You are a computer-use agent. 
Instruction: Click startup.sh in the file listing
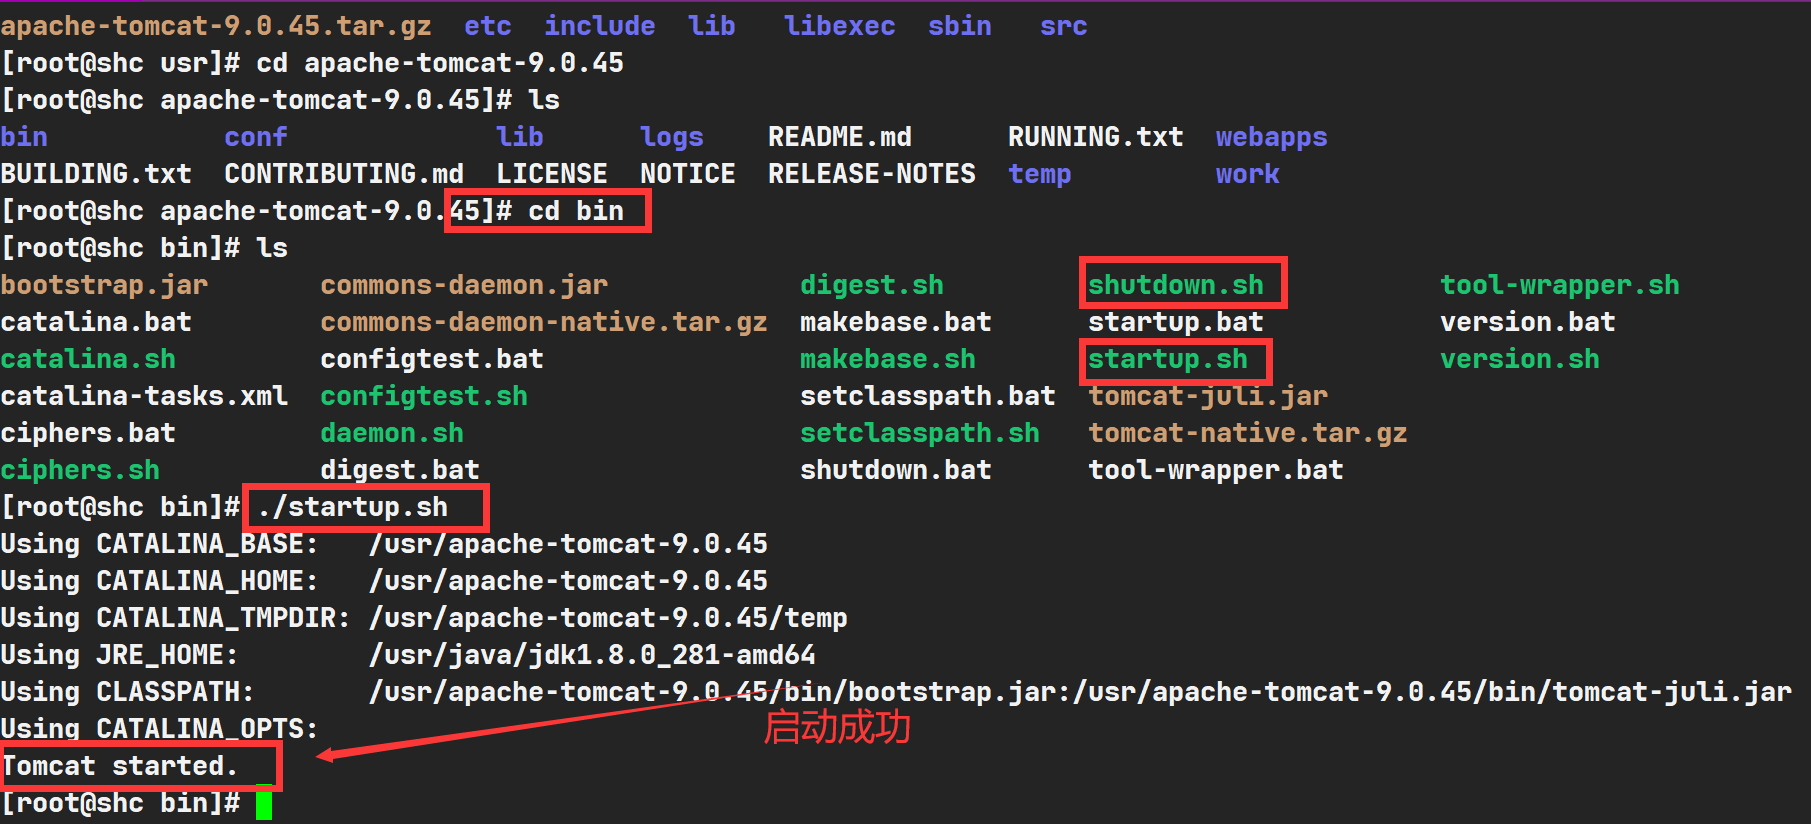coord(1168,359)
